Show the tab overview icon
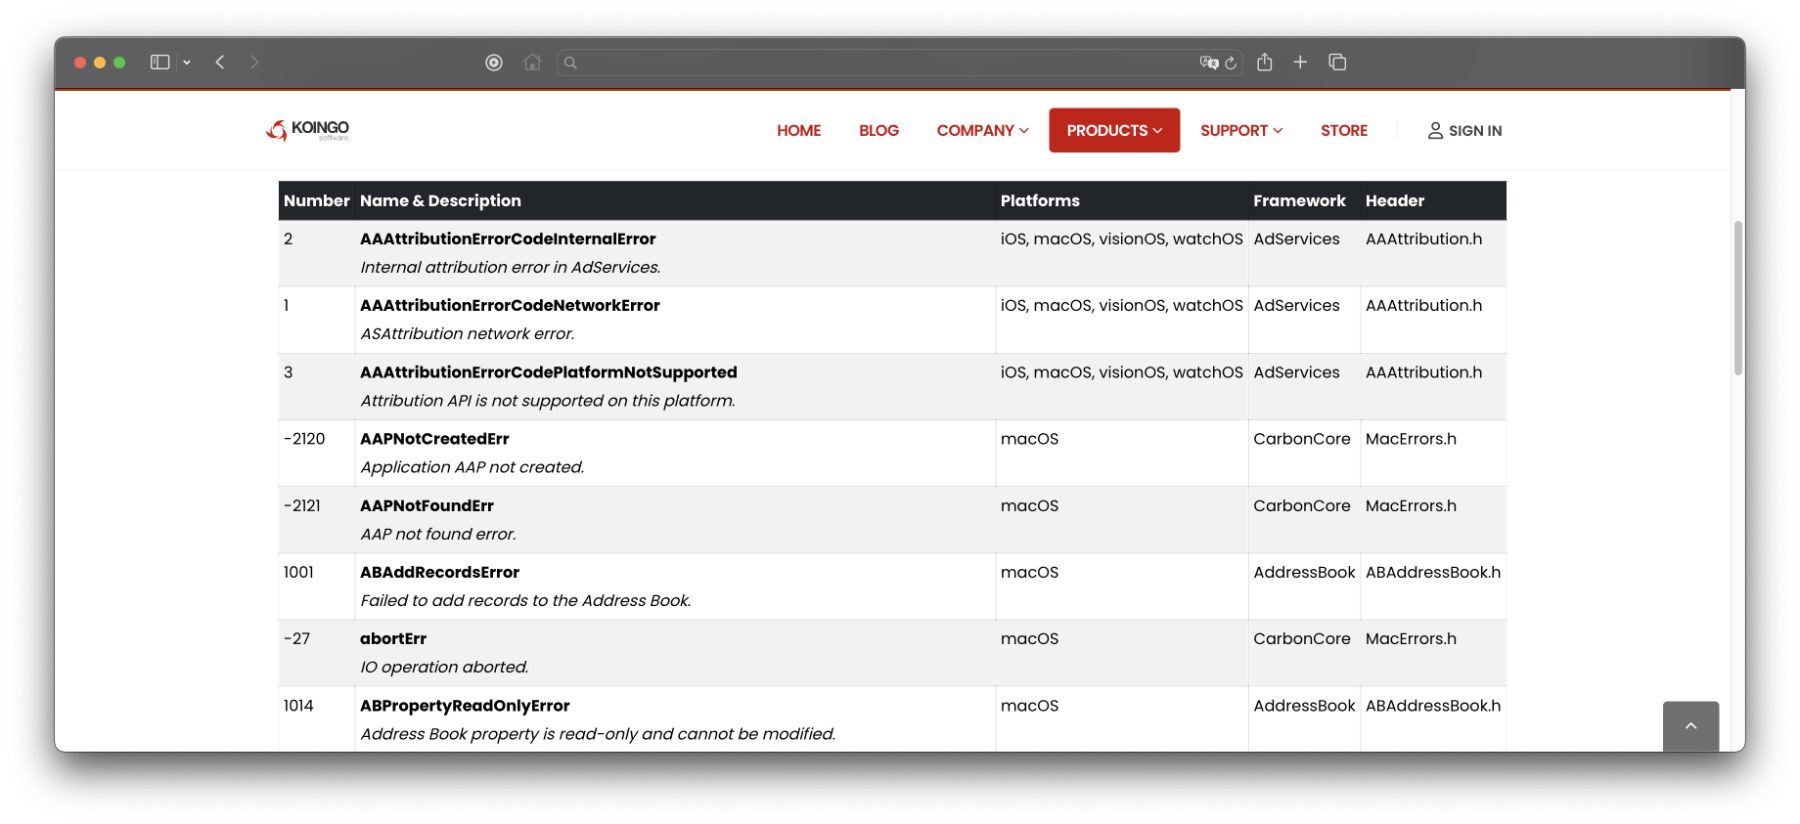 tap(1337, 62)
